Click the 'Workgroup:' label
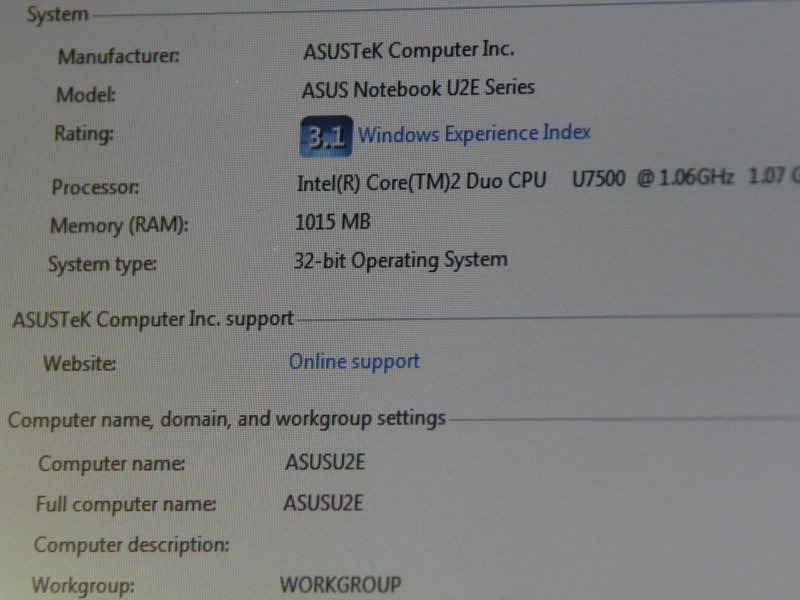The height and width of the screenshot is (600, 800). (x=83, y=586)
